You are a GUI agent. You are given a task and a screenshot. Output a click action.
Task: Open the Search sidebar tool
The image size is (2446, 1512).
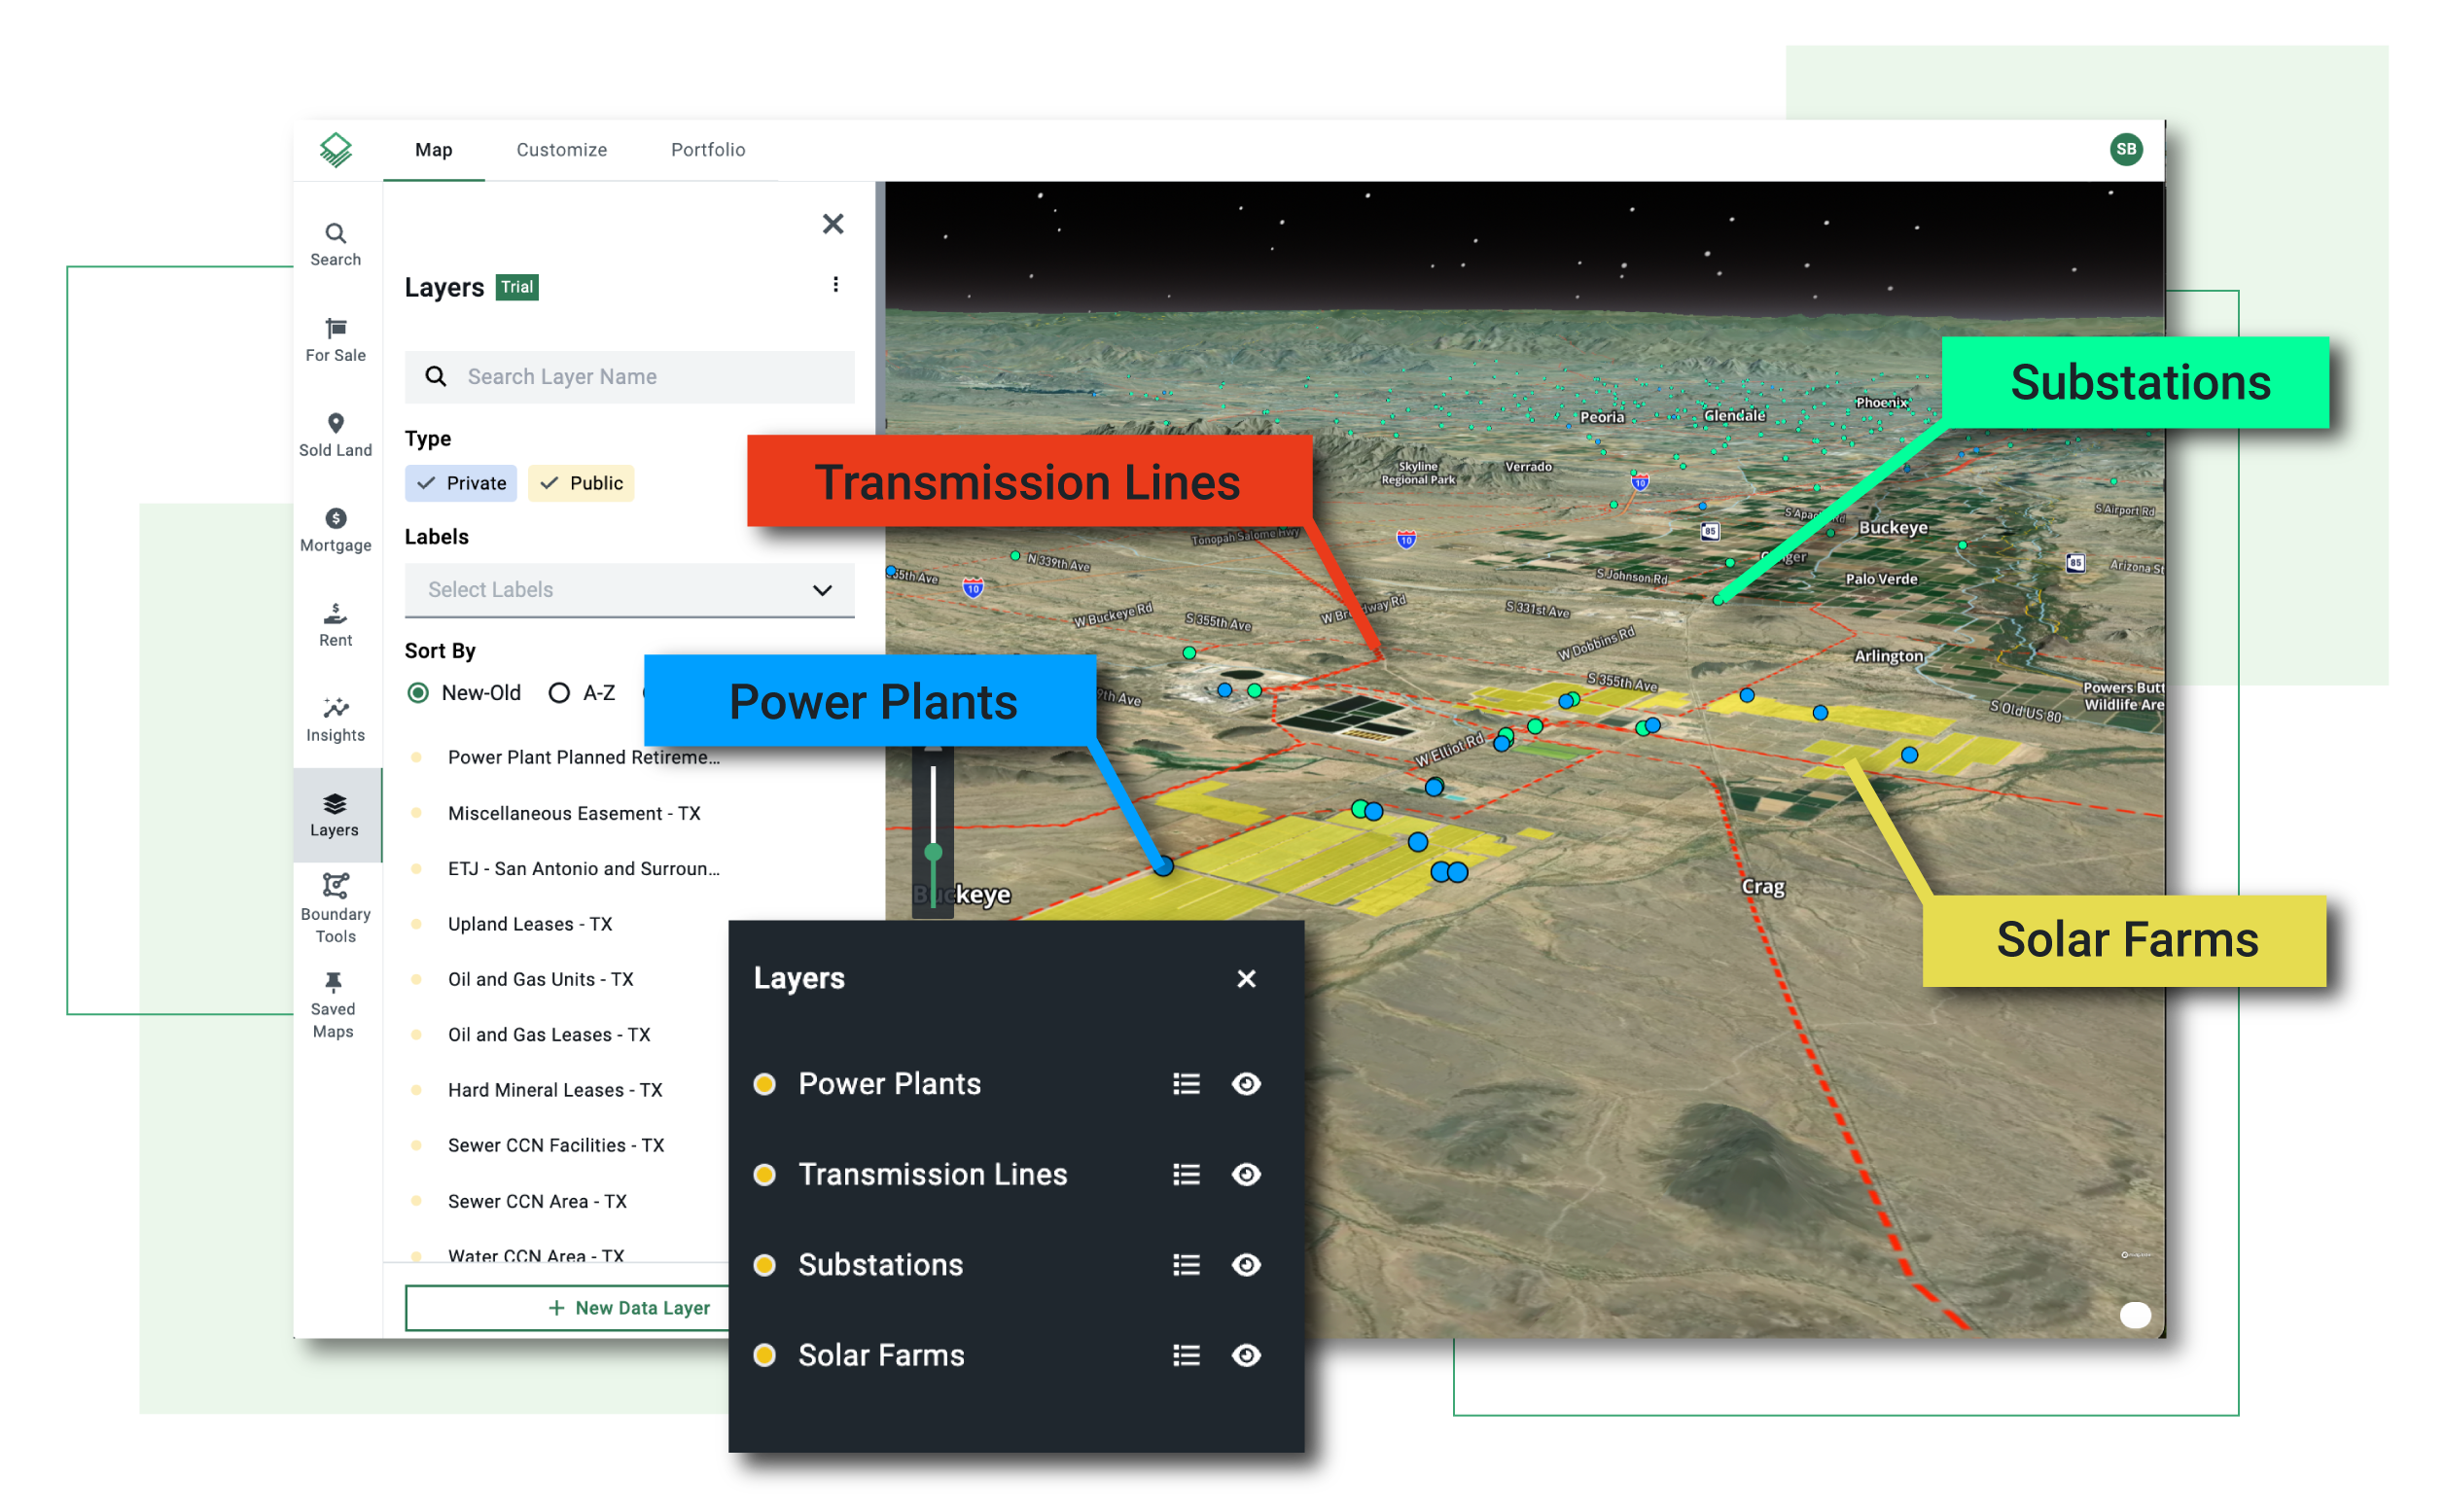coord(335,244)
